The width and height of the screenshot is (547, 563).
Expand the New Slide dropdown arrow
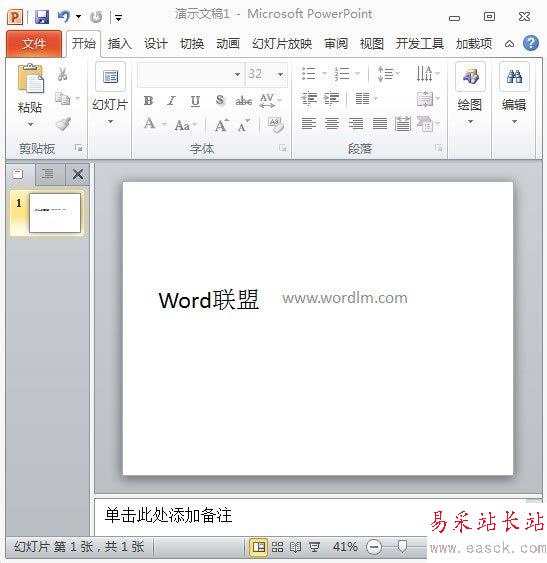[110, 122]
